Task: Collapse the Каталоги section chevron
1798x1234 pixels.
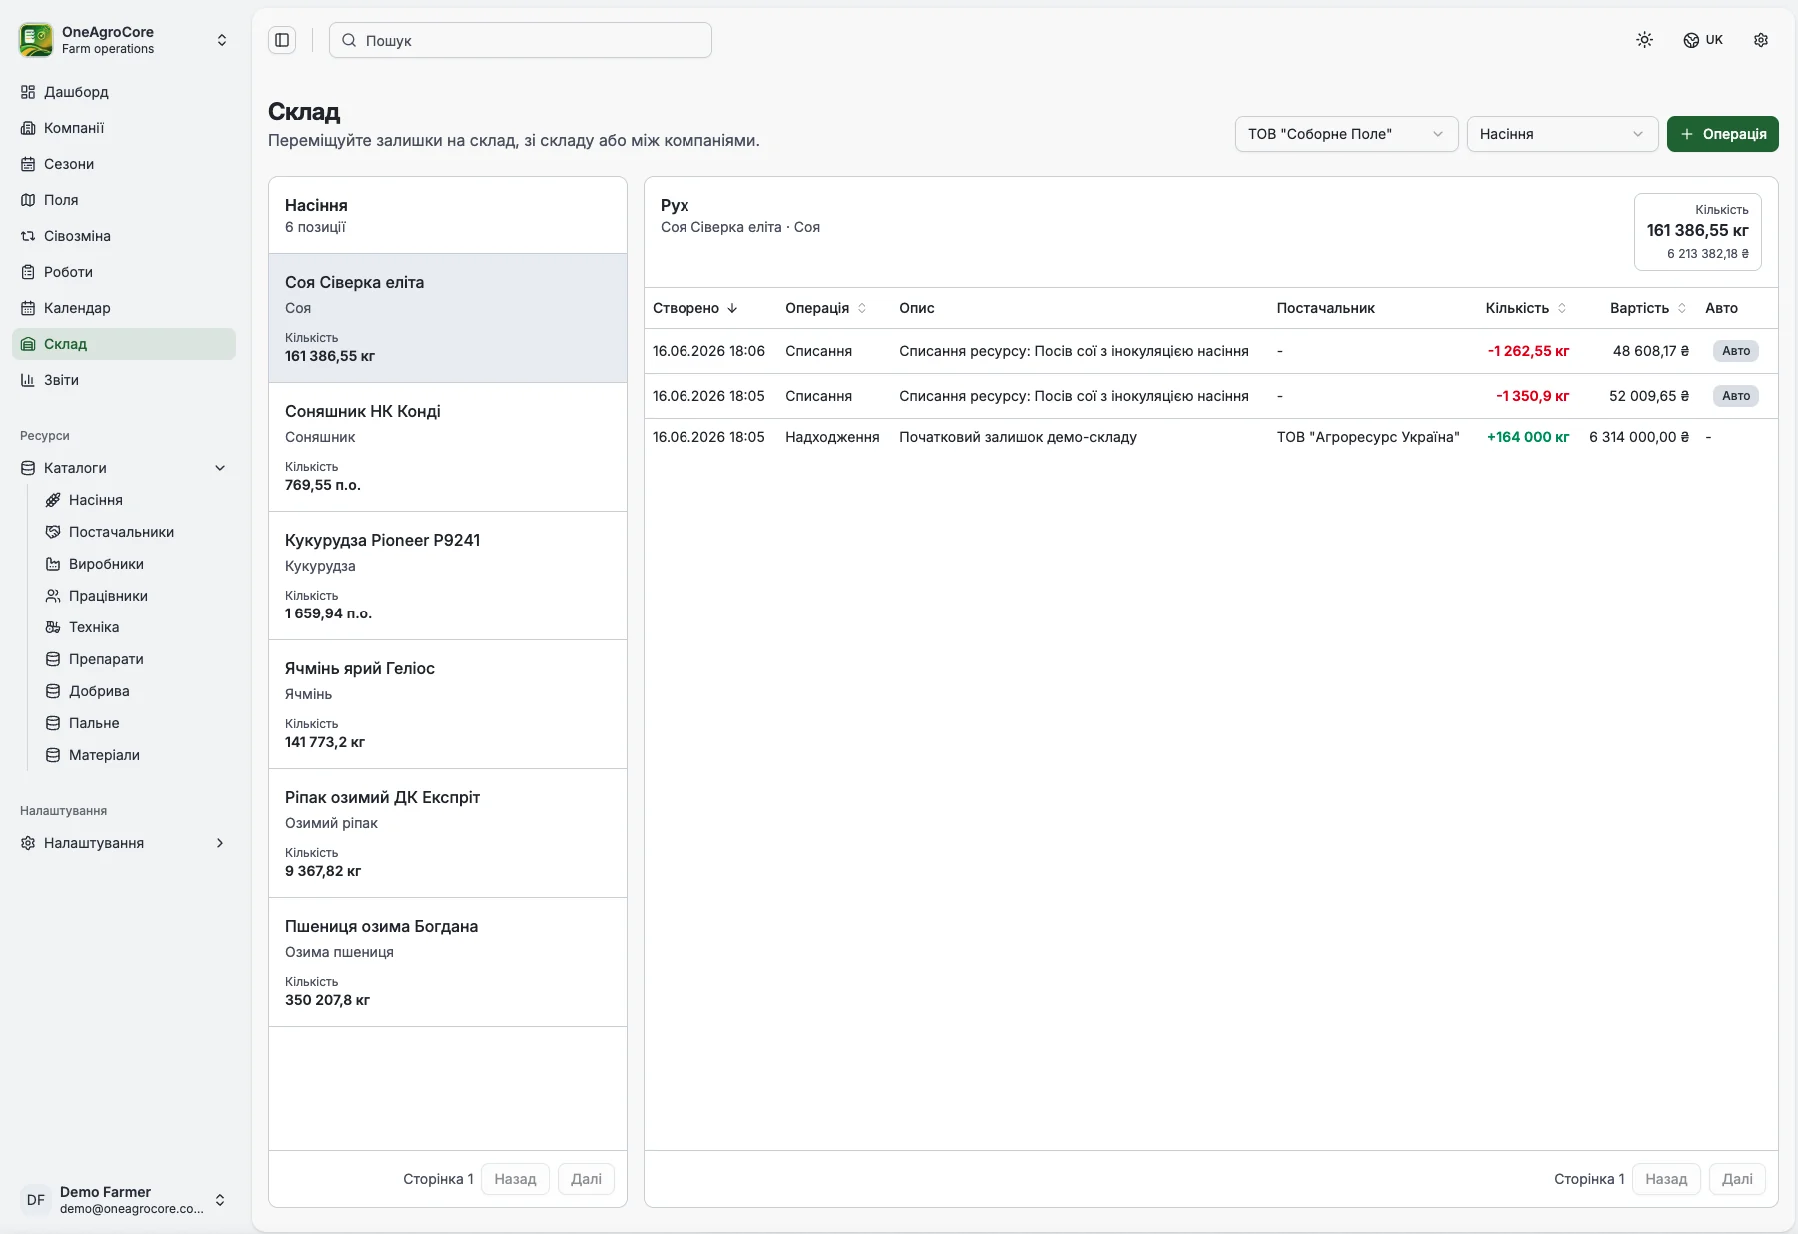Action: pyautogui.click(x=220, y=468)
